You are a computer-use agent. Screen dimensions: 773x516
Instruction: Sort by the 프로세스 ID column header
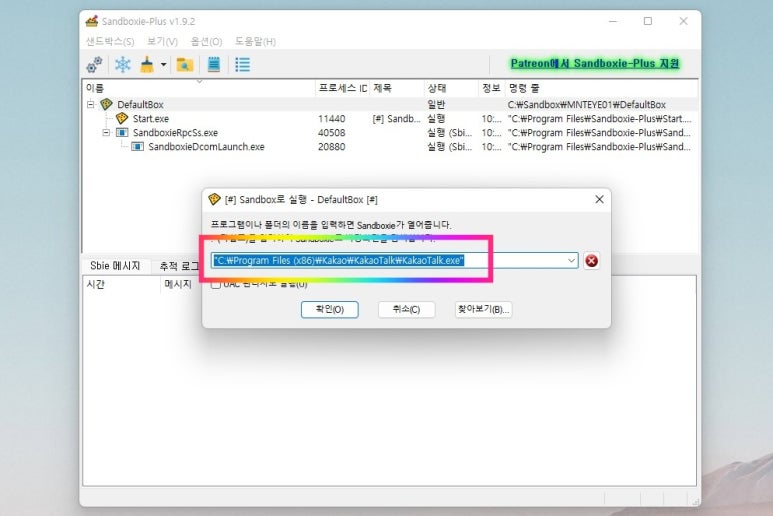(x=343, y=88)
